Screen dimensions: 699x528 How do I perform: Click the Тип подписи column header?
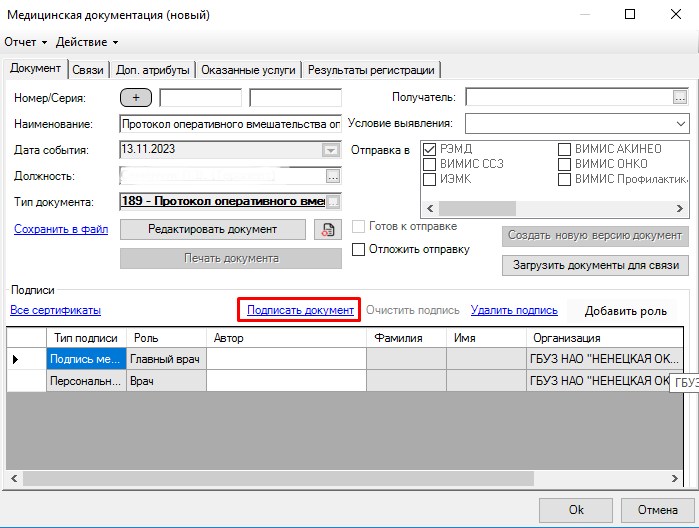pos(86,338)
